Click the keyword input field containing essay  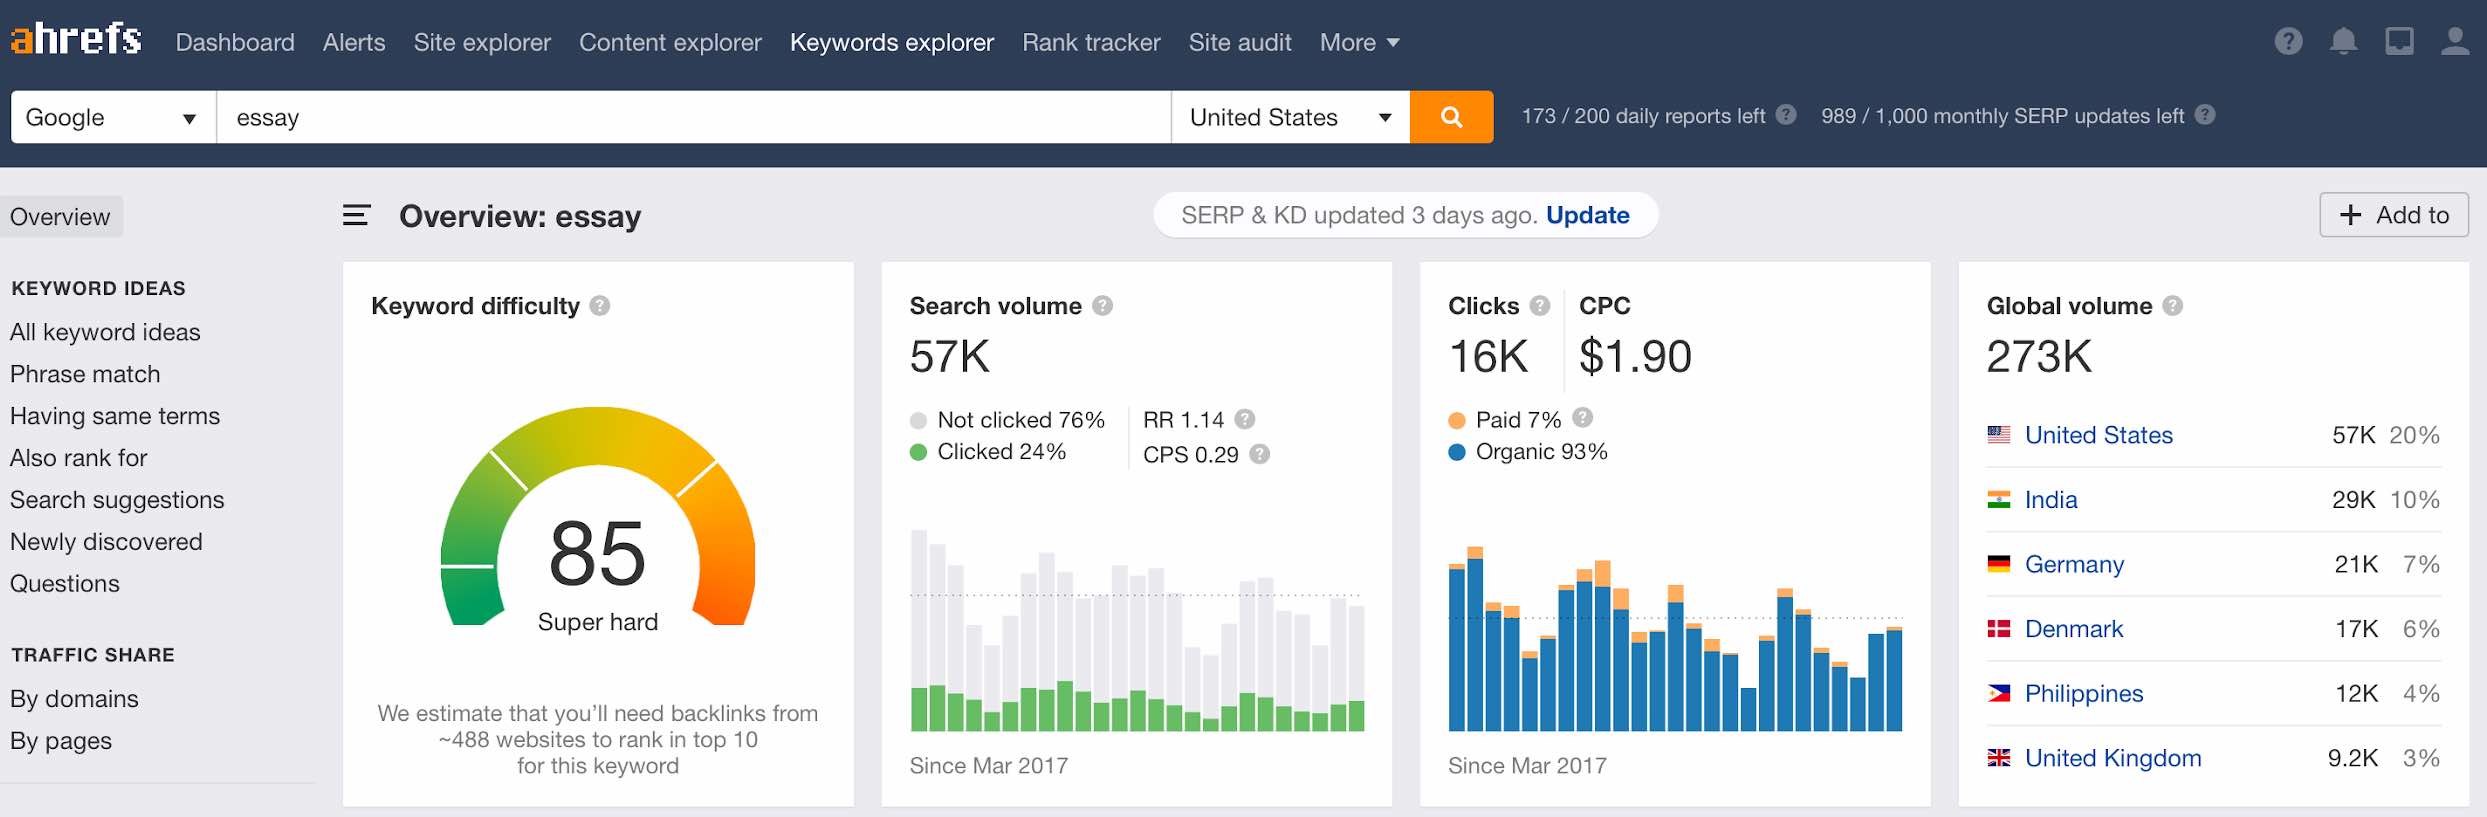(x=693, y=117)
